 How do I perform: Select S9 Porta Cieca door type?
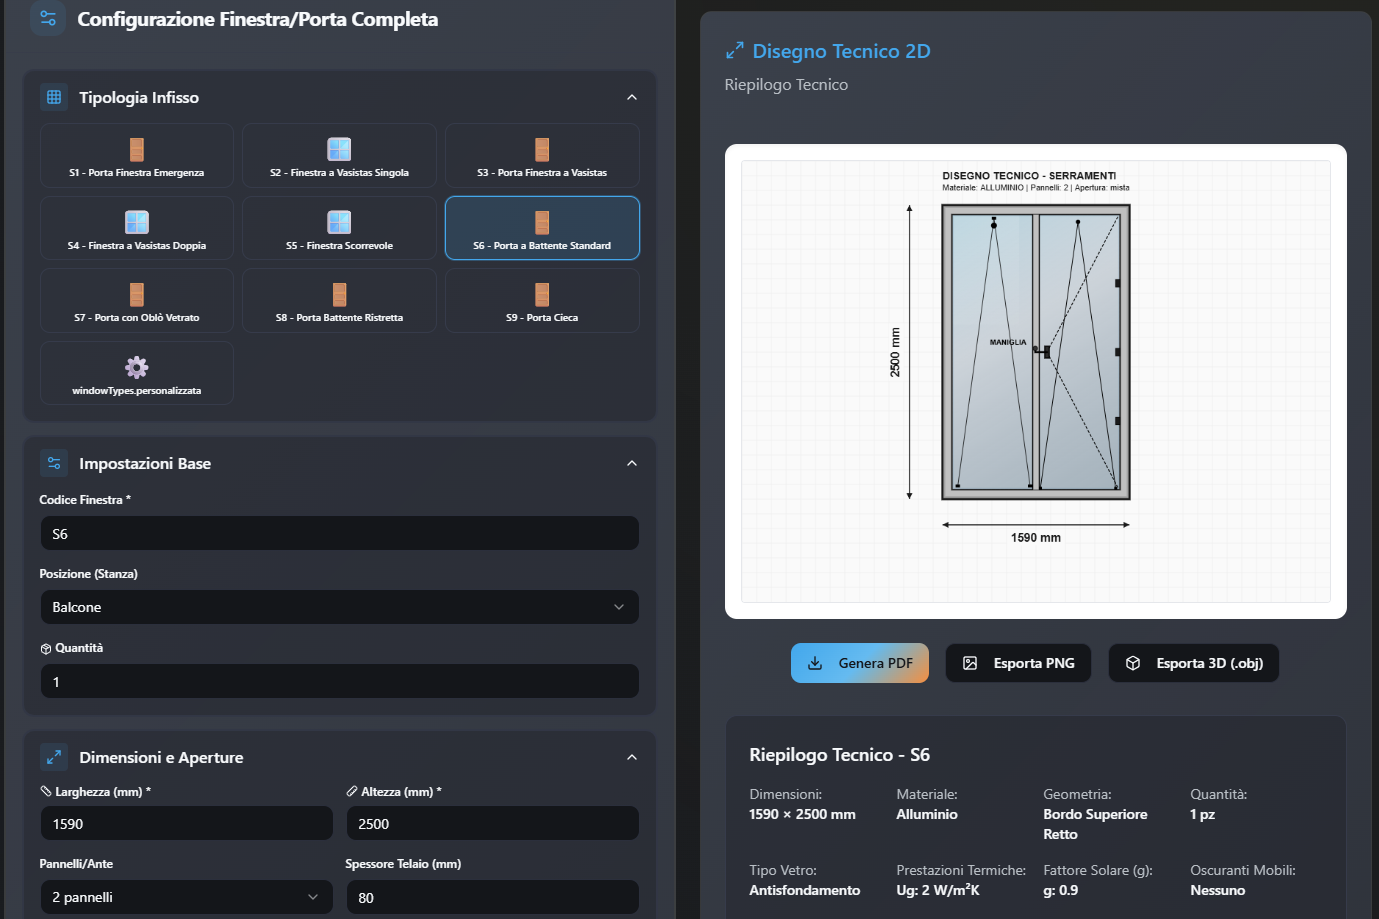pyautogui.click(x=541, y=301)
